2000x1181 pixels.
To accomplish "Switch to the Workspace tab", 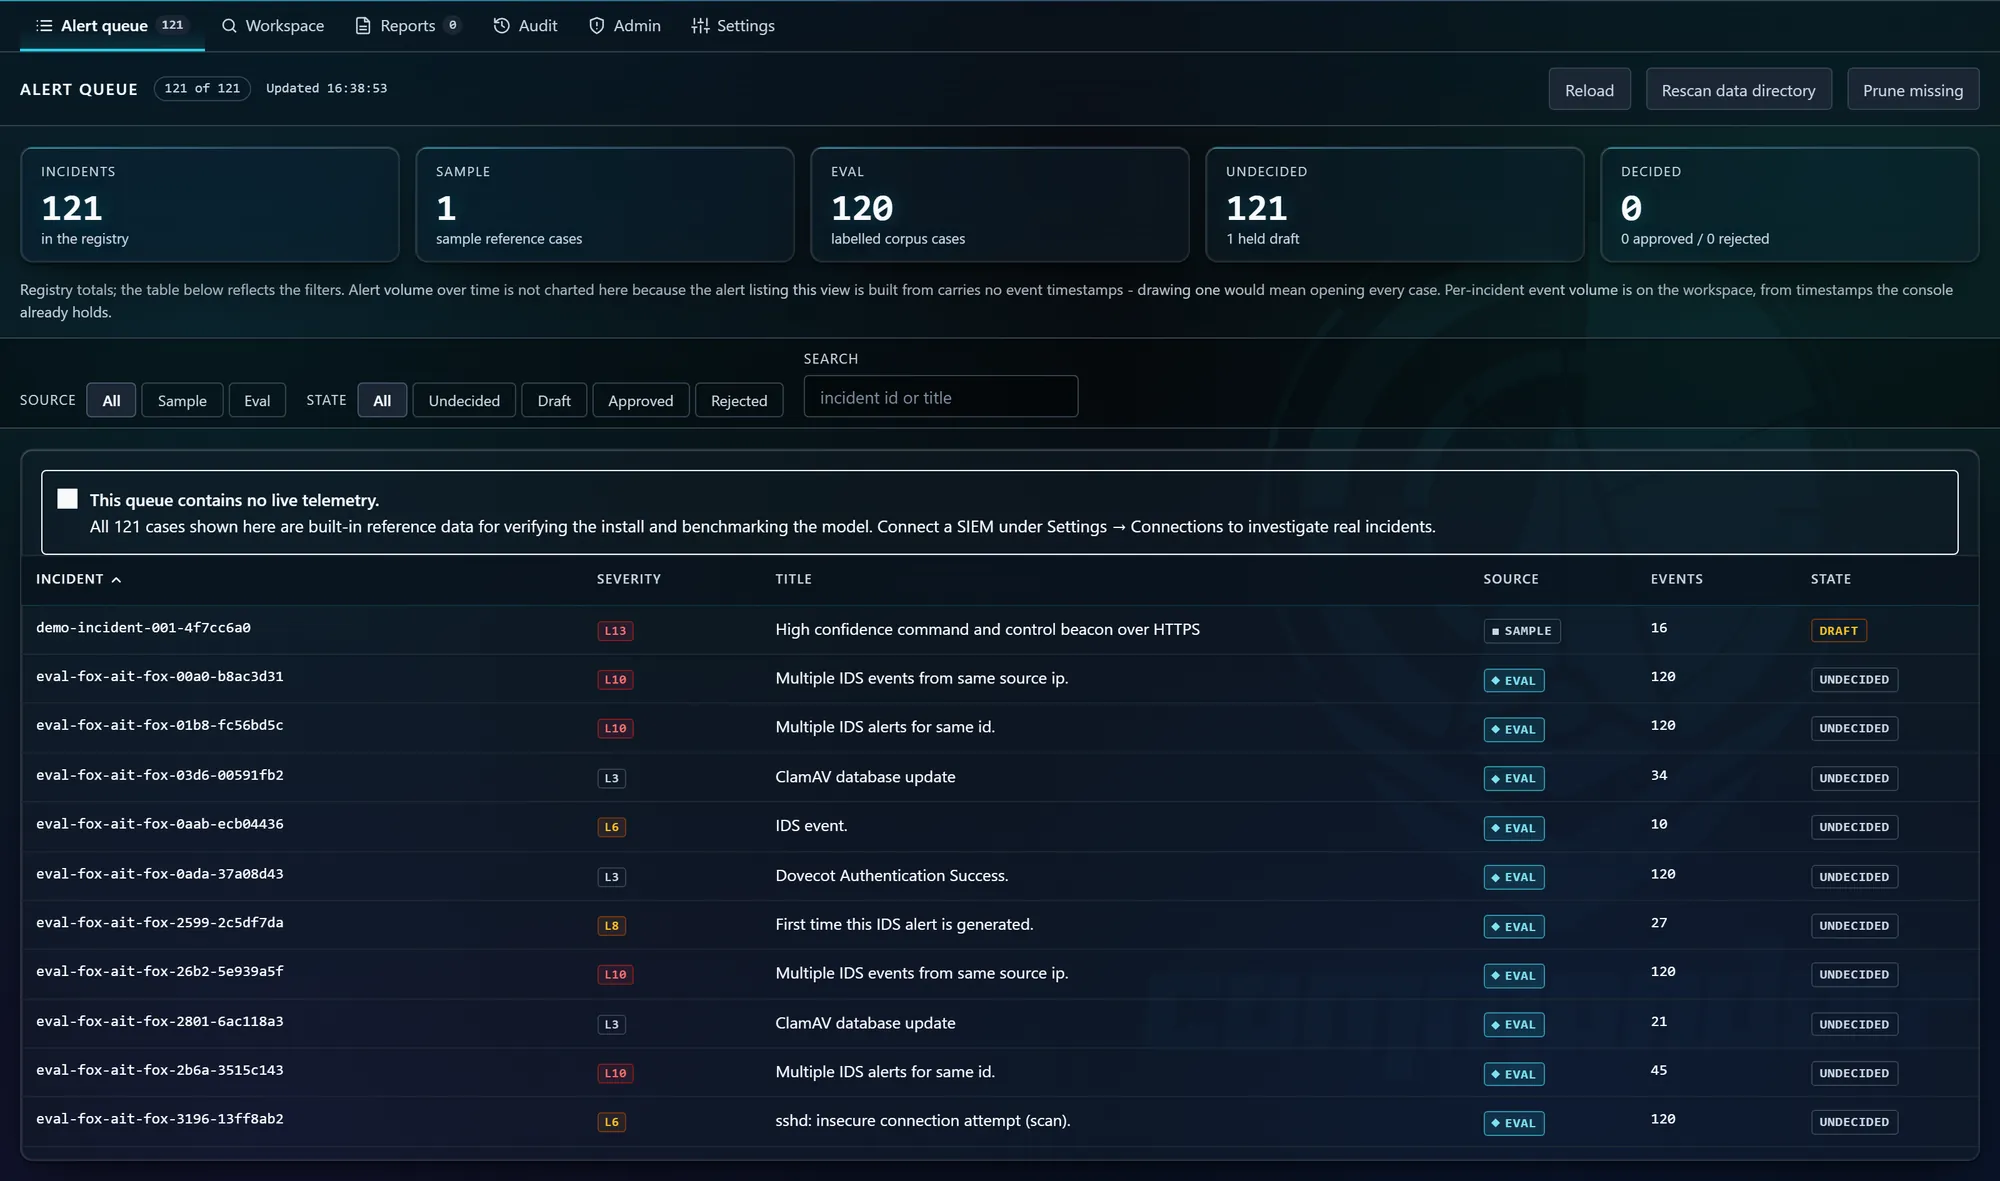I will point(272,26).
